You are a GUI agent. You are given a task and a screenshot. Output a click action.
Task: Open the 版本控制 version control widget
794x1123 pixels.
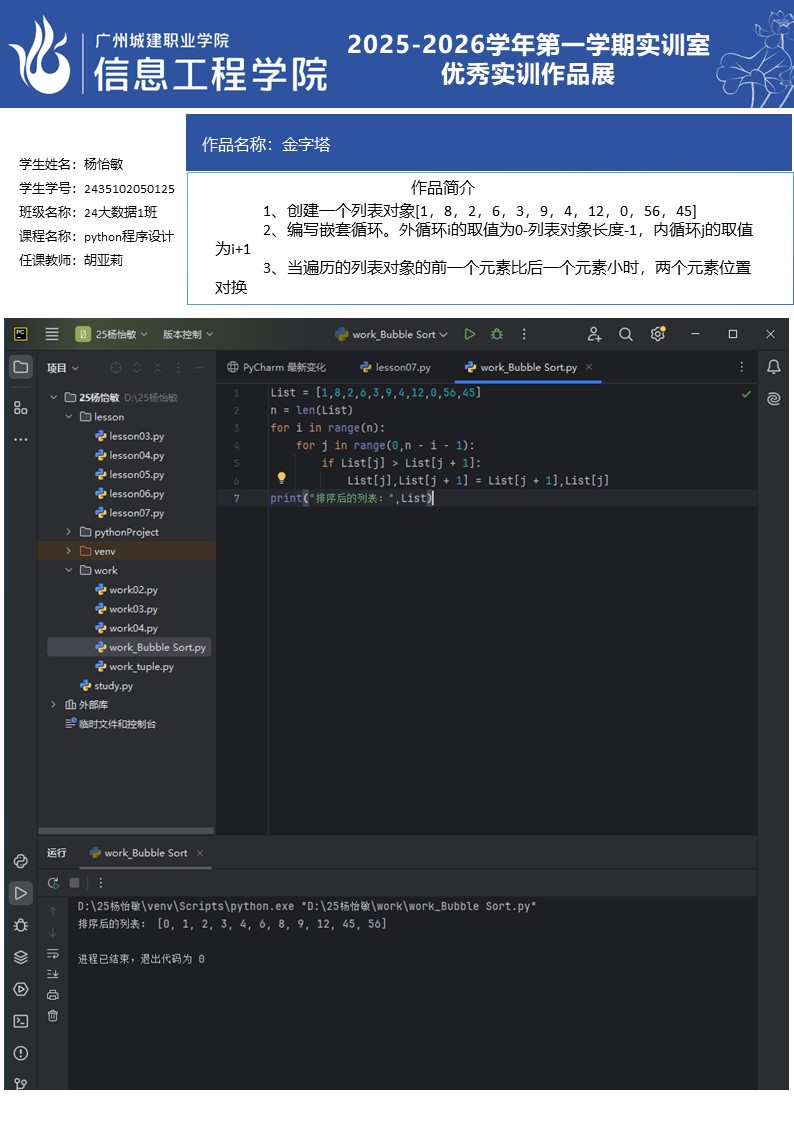188,334
